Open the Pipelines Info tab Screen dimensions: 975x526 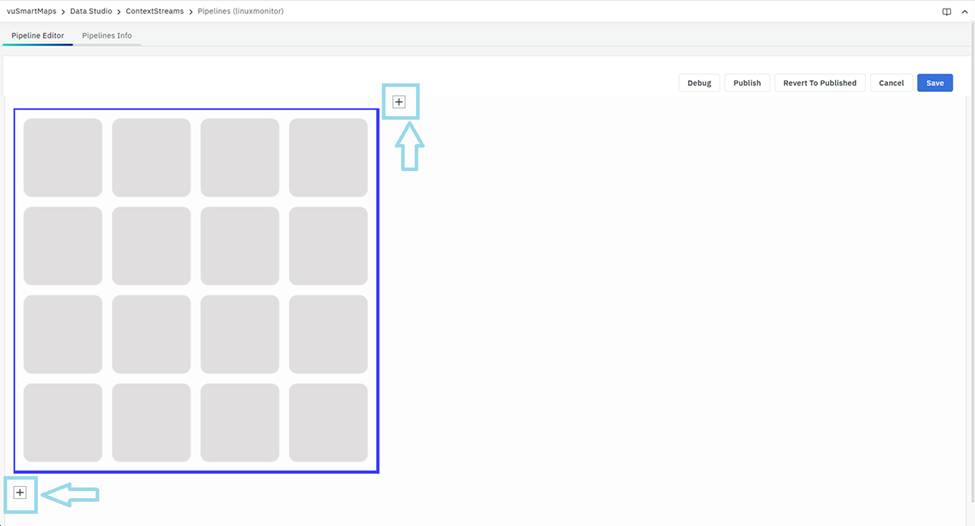107,36
